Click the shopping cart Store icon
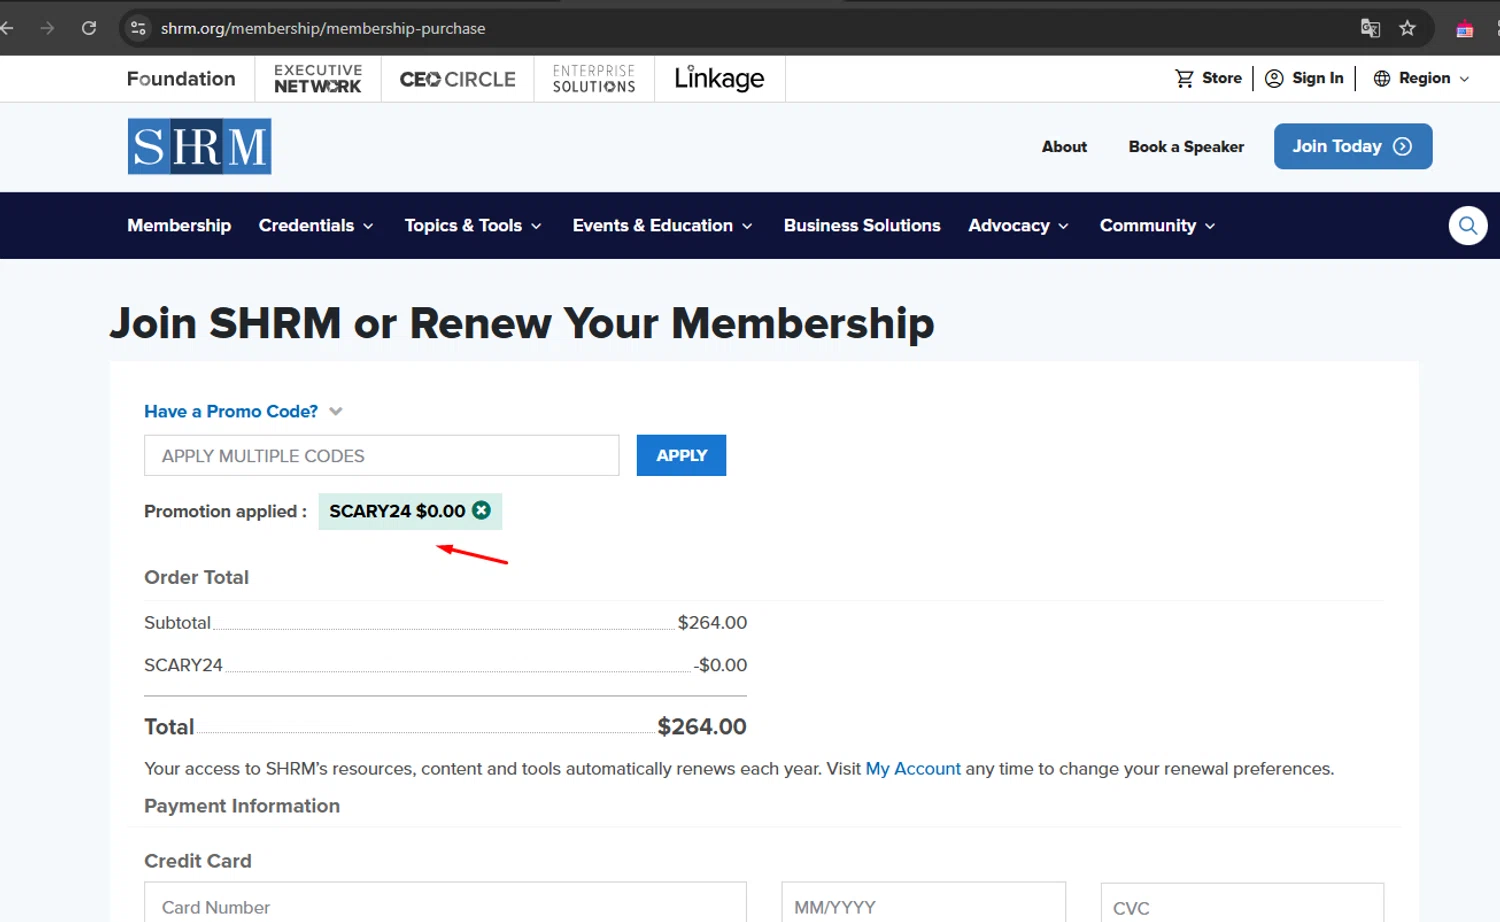This screenshot has height=922, width=1500. coord(1185,78)
